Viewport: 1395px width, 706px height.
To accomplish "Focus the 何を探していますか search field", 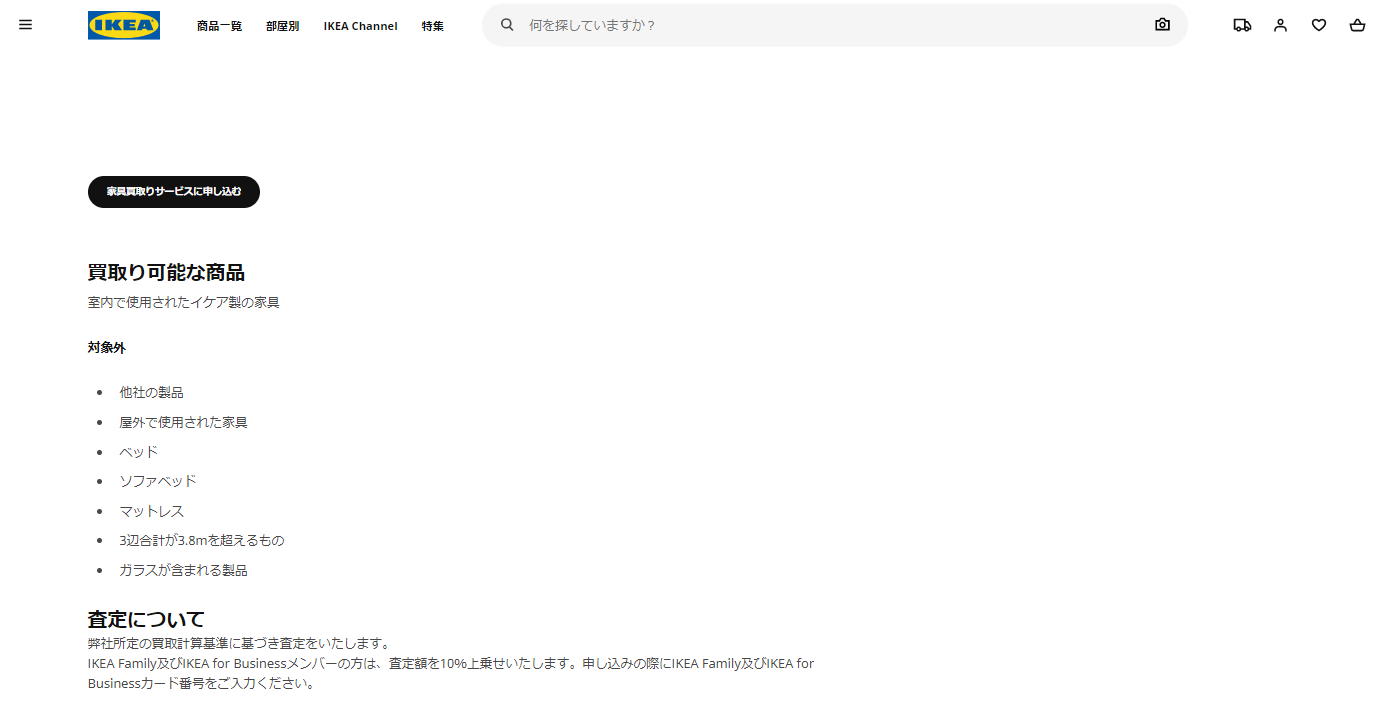I will [835, 25].
